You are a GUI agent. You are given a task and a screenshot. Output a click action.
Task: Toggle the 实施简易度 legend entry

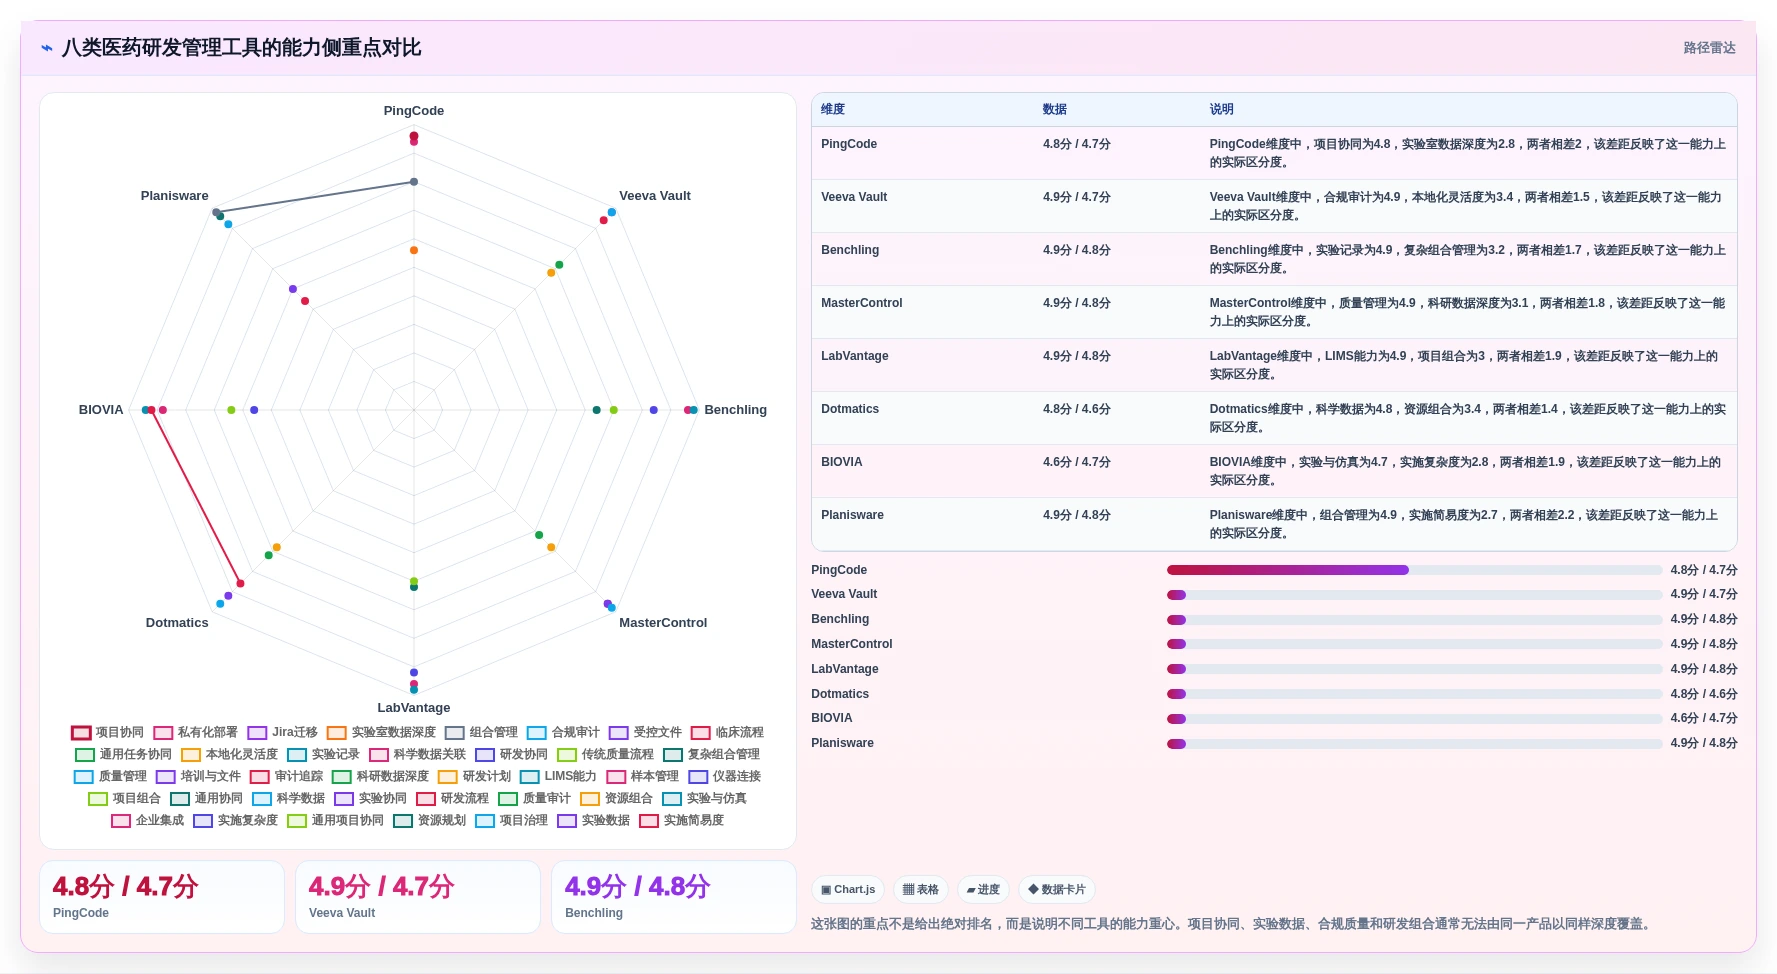[x=682, y=821]
